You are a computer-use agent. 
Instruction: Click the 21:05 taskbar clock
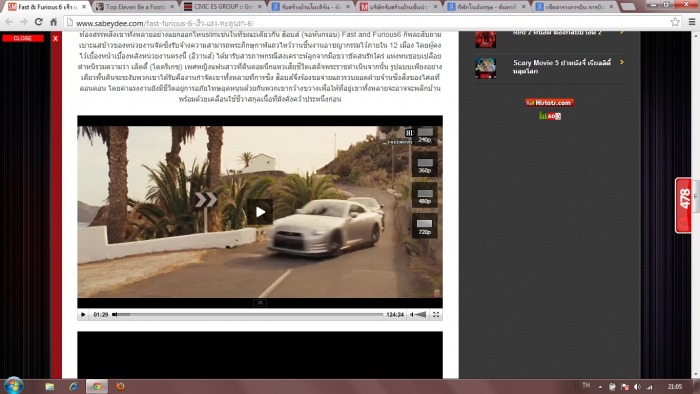click(x=675, y=386)
